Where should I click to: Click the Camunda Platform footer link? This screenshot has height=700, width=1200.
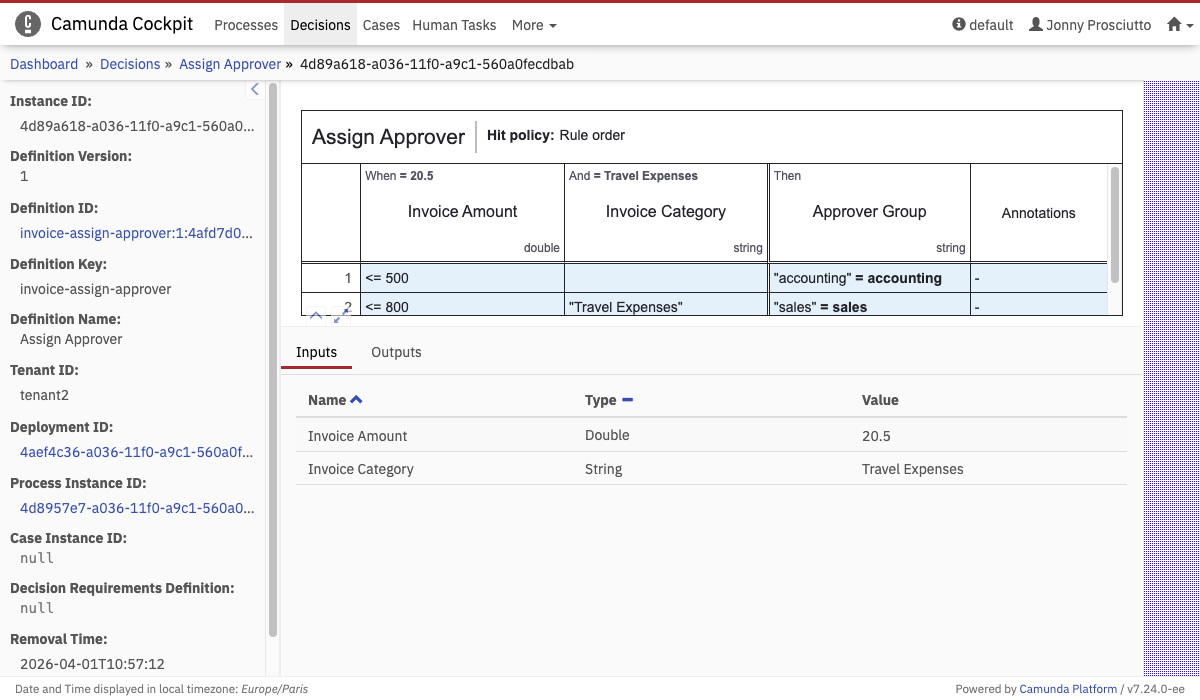pyautogui.click(x=1068, y=688)
